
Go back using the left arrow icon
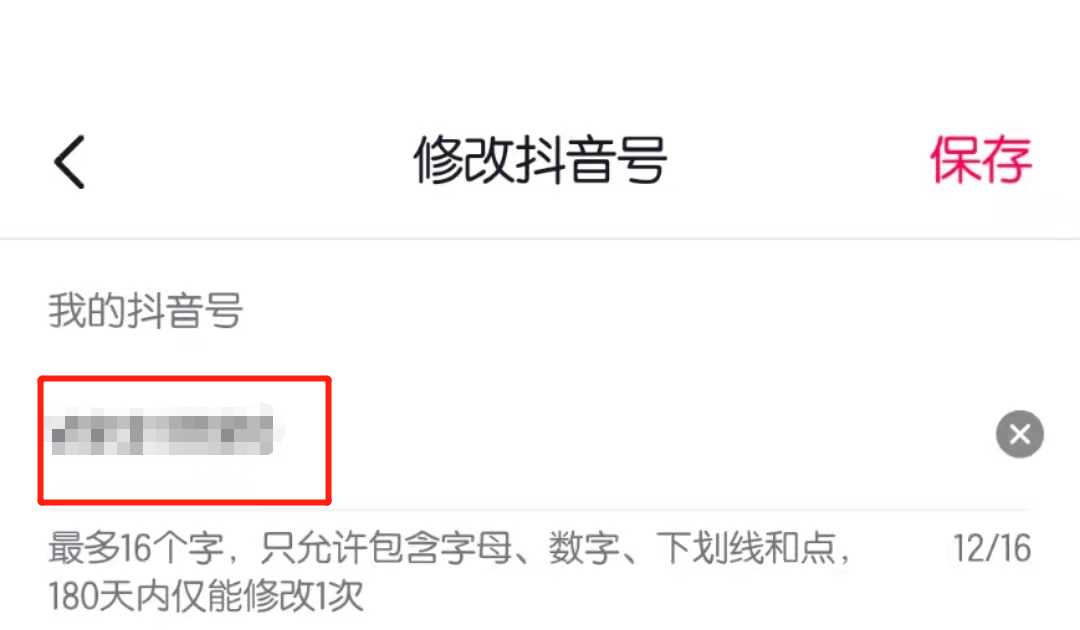(70, 162)
